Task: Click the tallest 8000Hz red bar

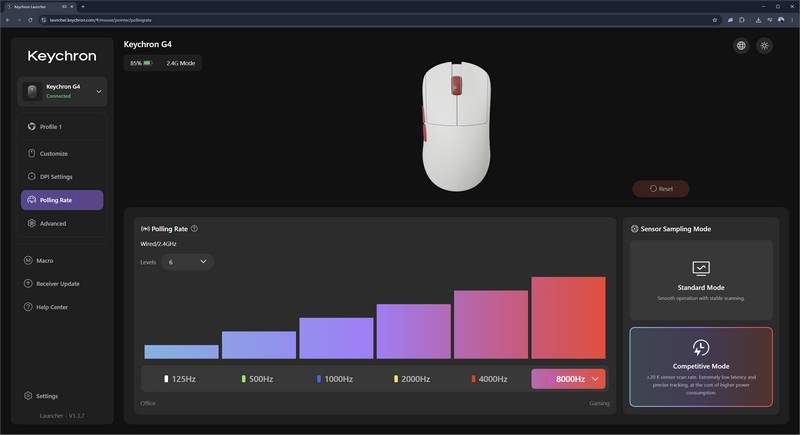Action: point(568,318)
